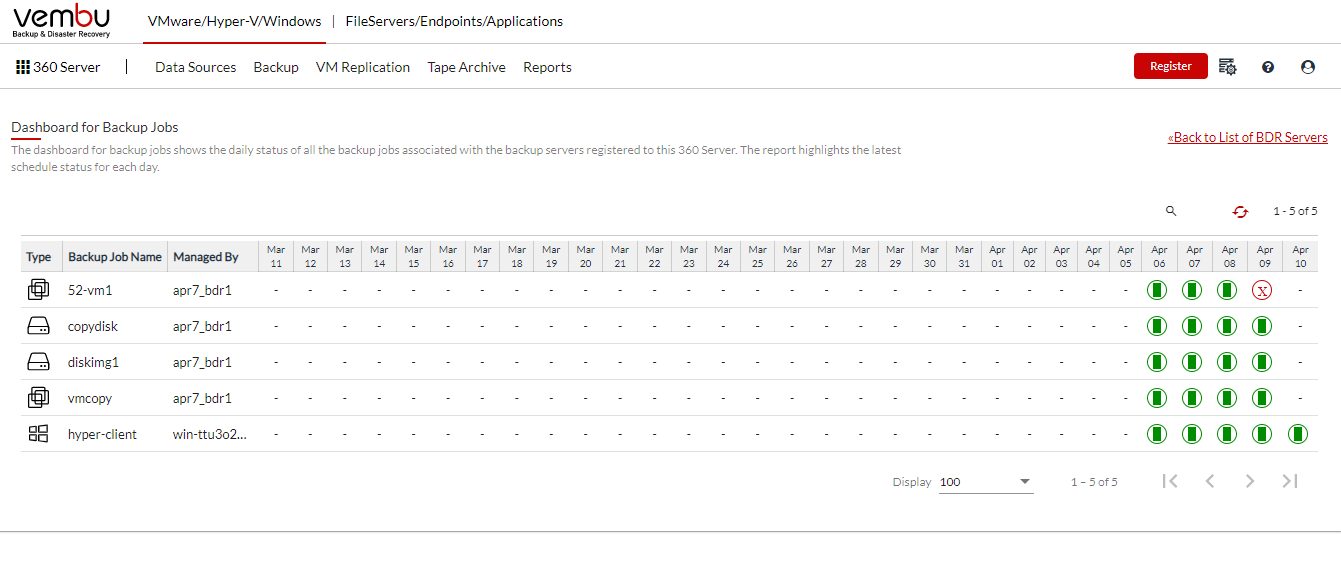This screenshot has height=576, width=1341.
Task: Click the Apr 01 date column header
Action: [997, 256]
